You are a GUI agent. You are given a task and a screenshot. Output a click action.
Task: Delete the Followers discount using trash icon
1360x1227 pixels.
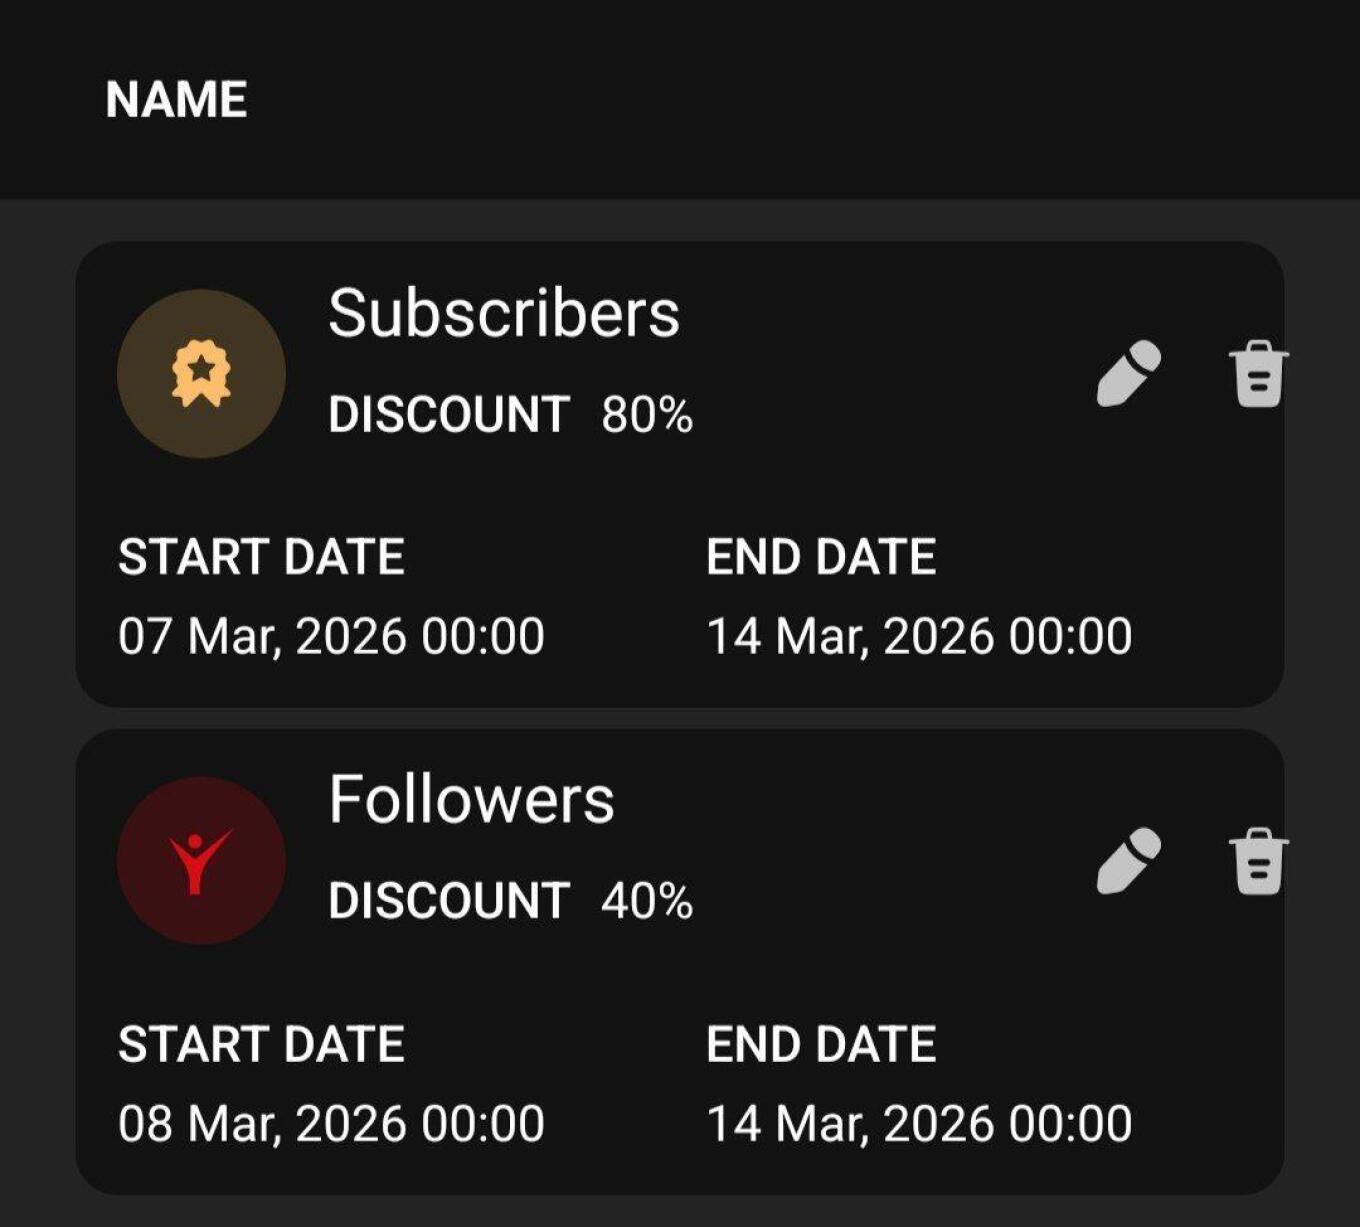coord(1258,861)
